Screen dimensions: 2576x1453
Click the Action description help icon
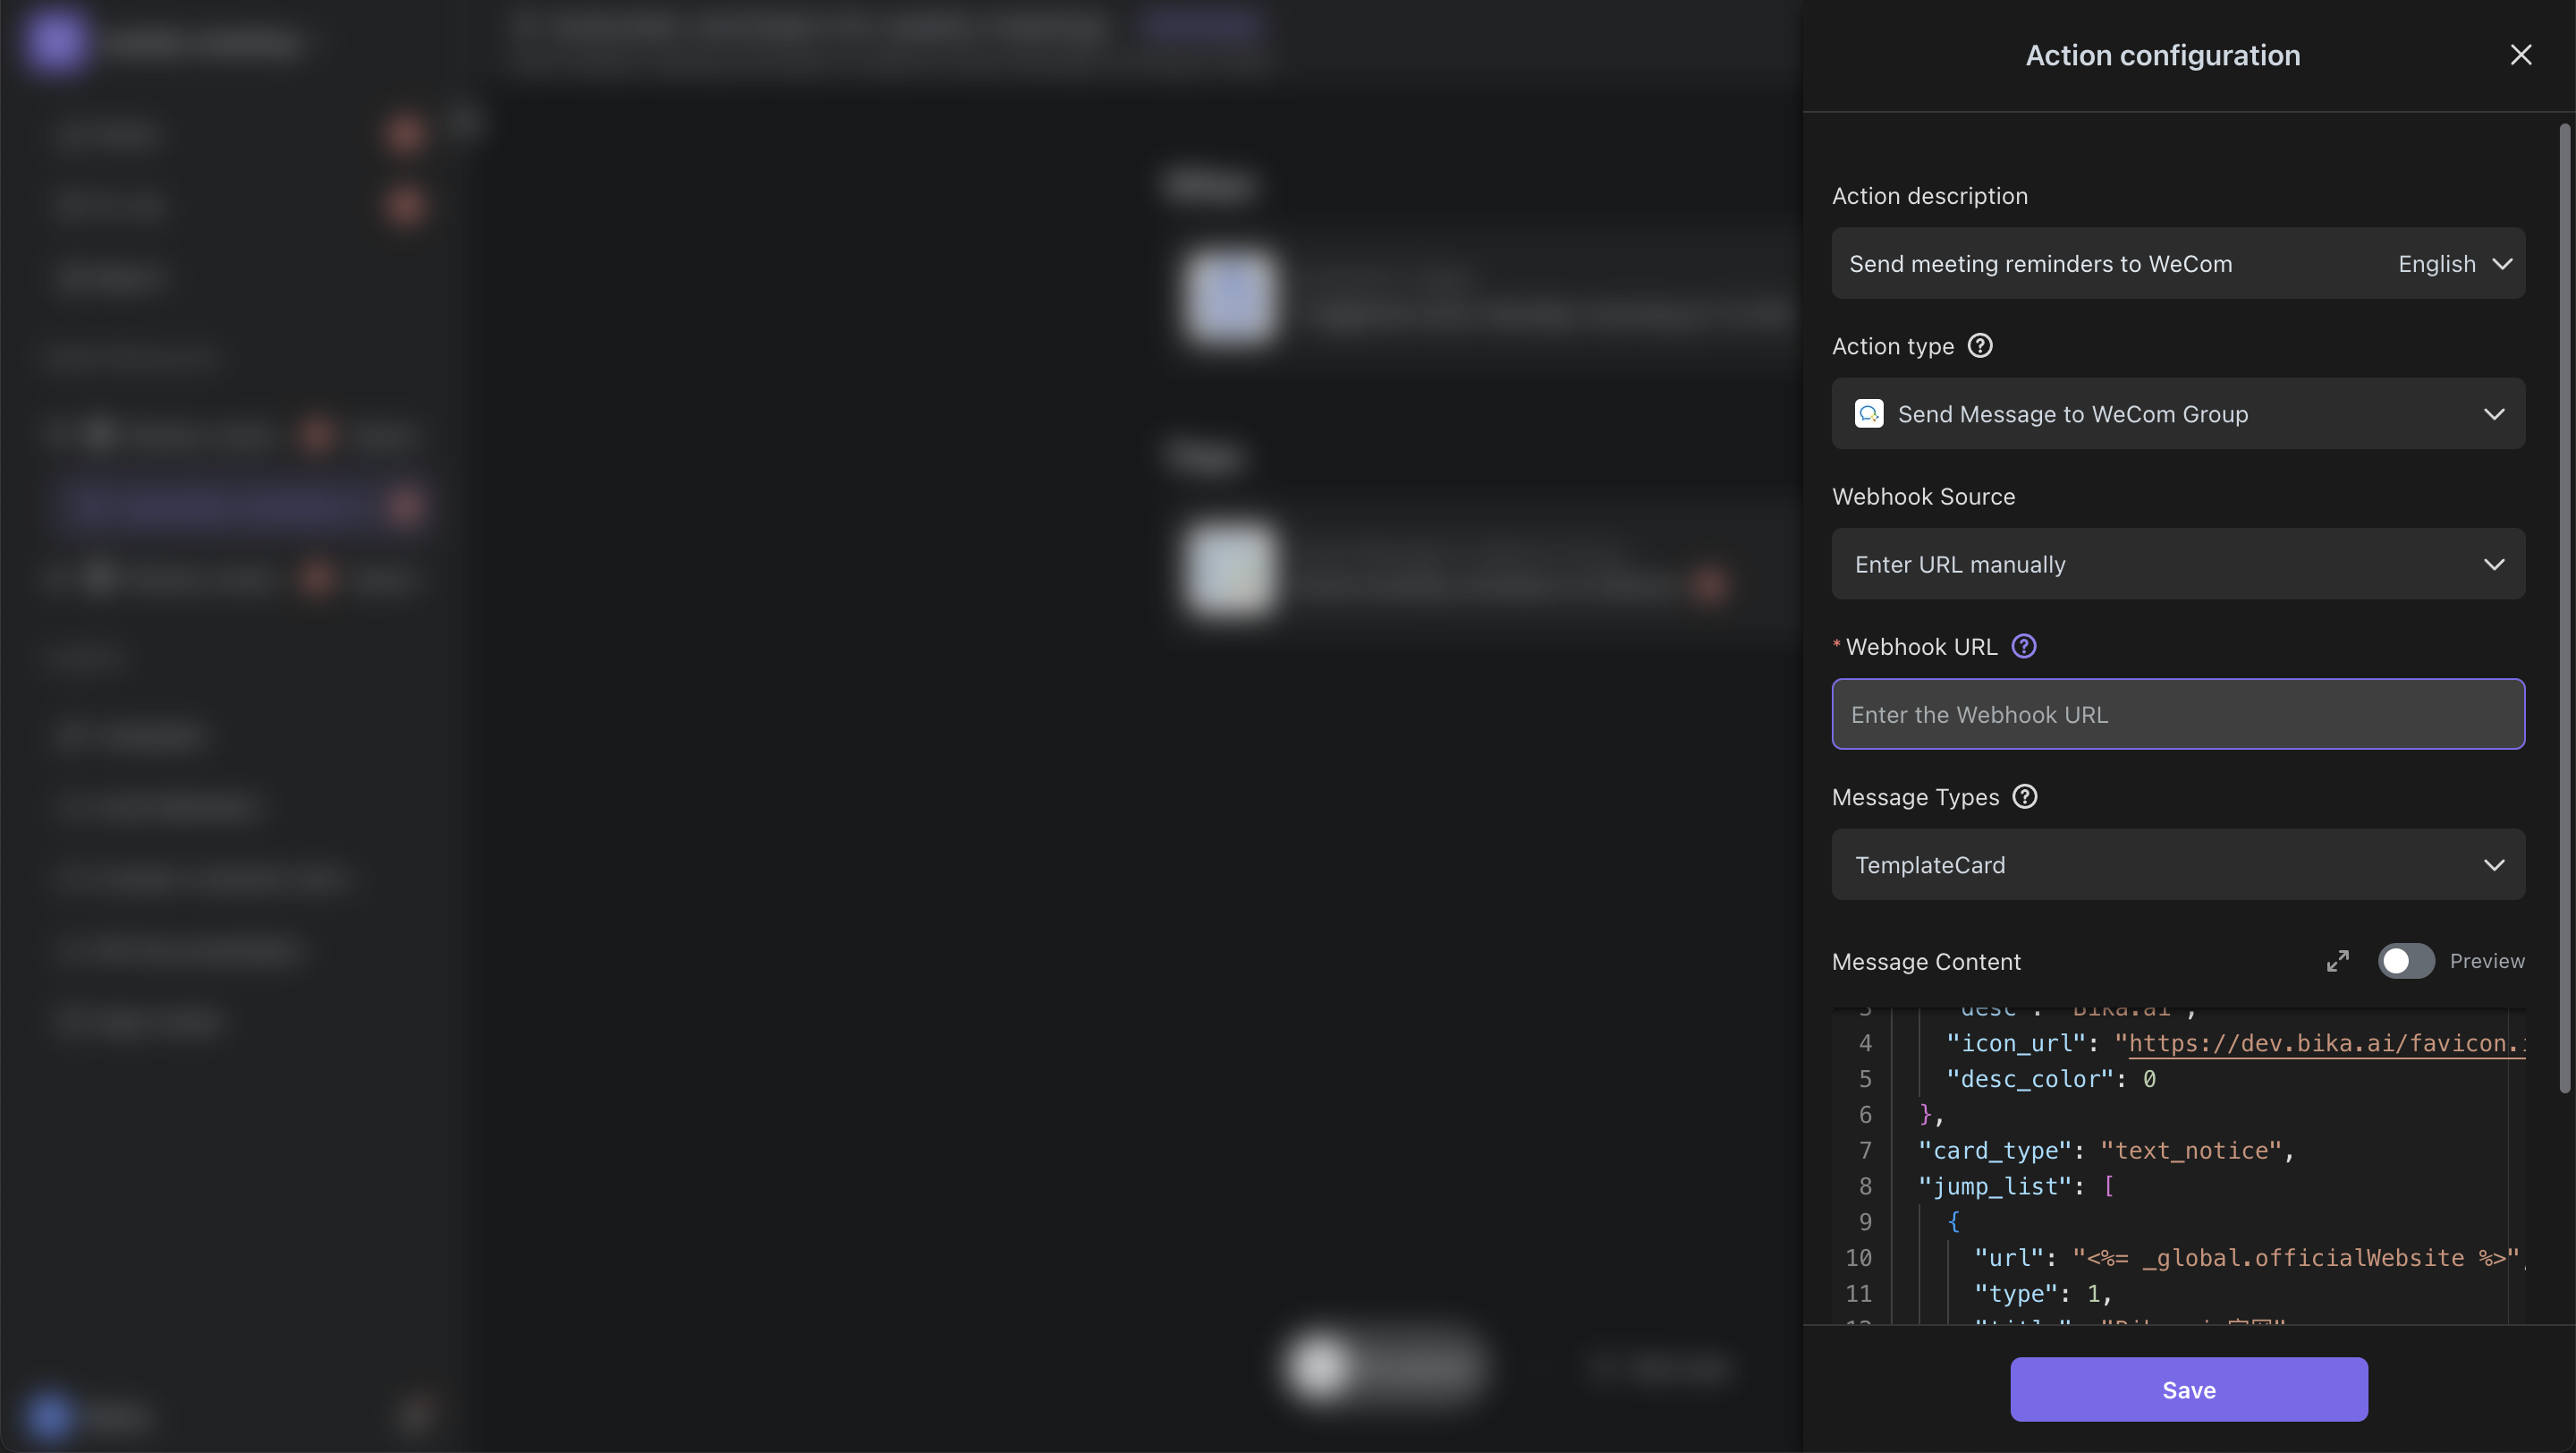tap(1981, 345)
